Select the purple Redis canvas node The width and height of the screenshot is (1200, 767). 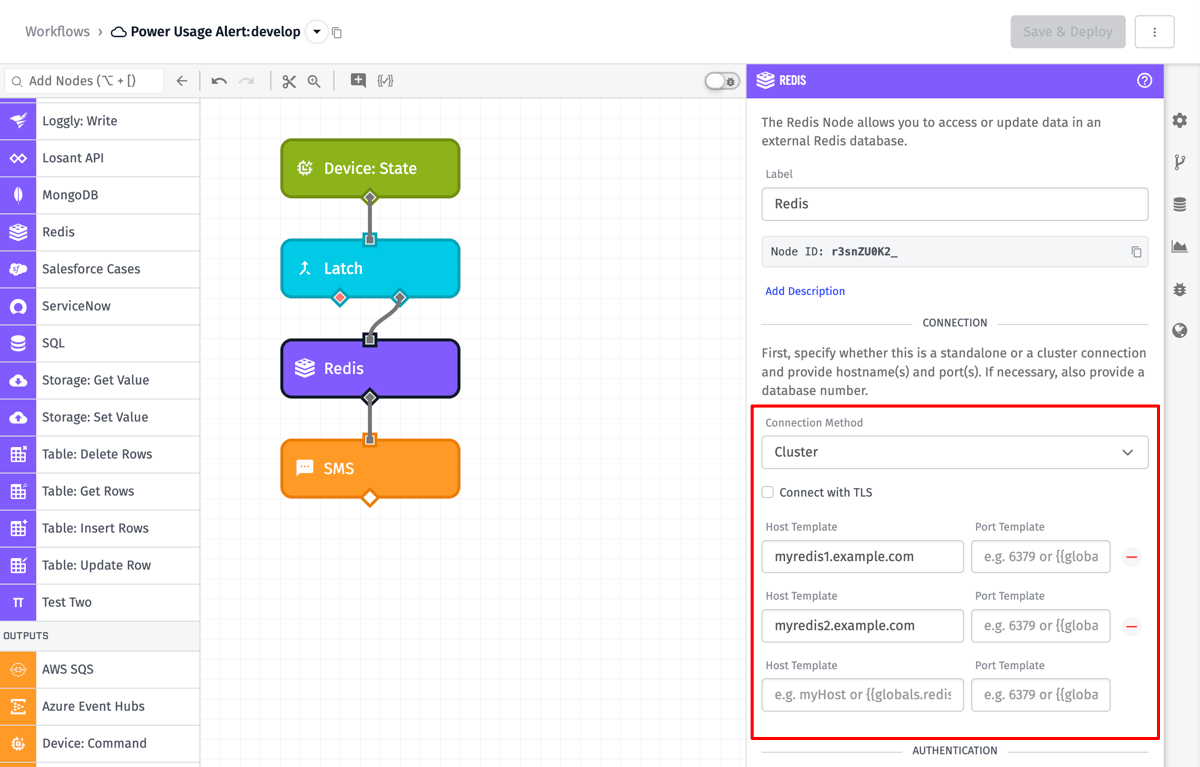[370, 368]
